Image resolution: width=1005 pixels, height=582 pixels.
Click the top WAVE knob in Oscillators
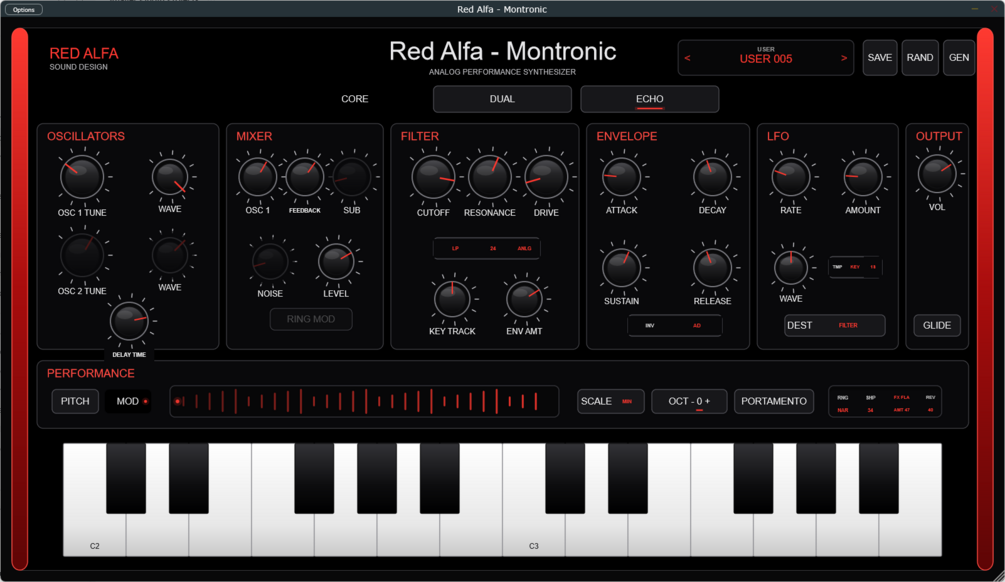coord(170,177)
